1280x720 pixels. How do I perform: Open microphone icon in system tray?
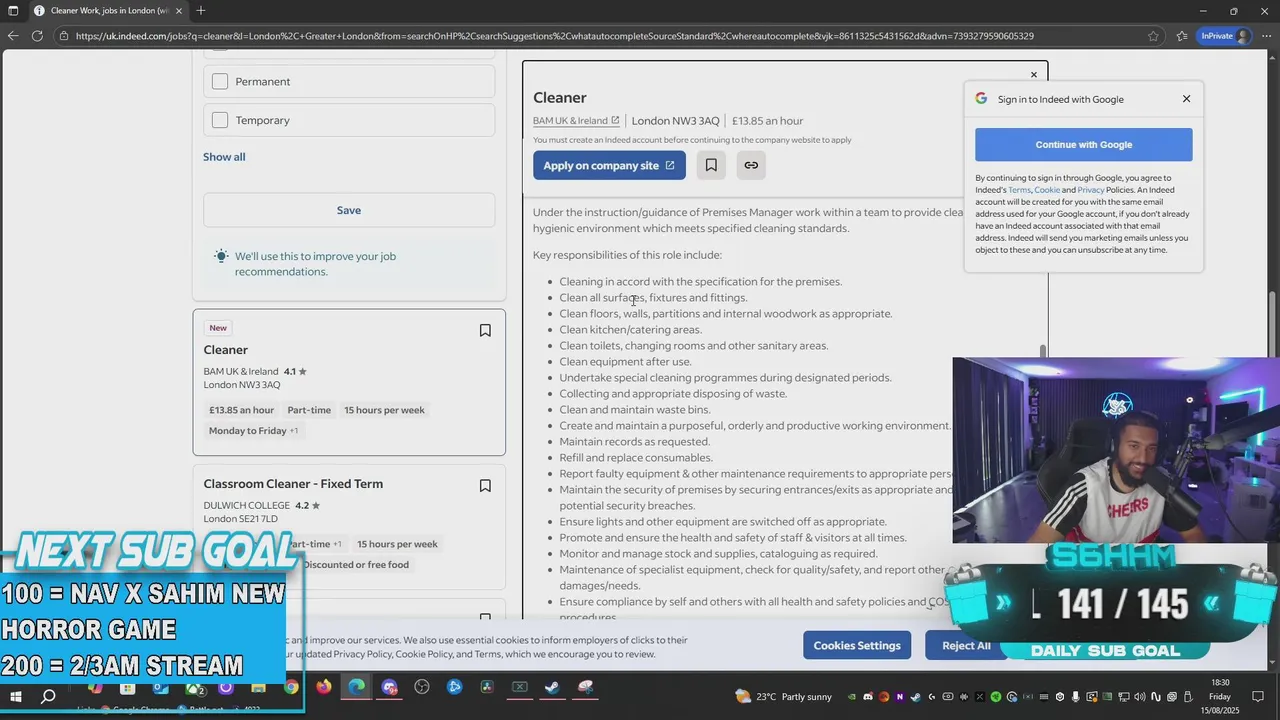[x=1075, y=697]
